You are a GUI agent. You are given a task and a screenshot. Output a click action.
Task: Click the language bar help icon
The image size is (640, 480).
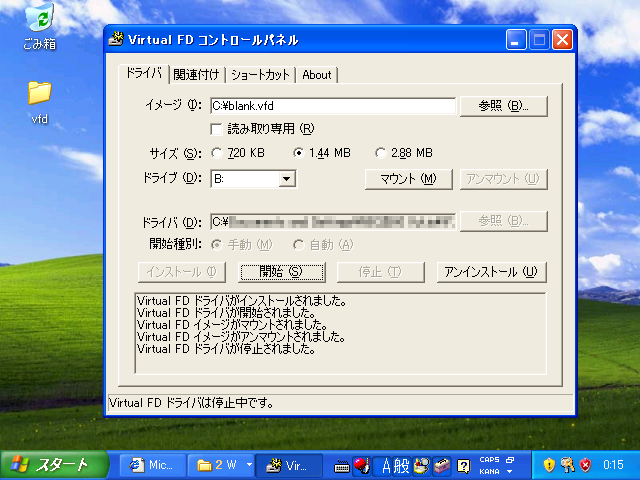[x=464, y=465]
